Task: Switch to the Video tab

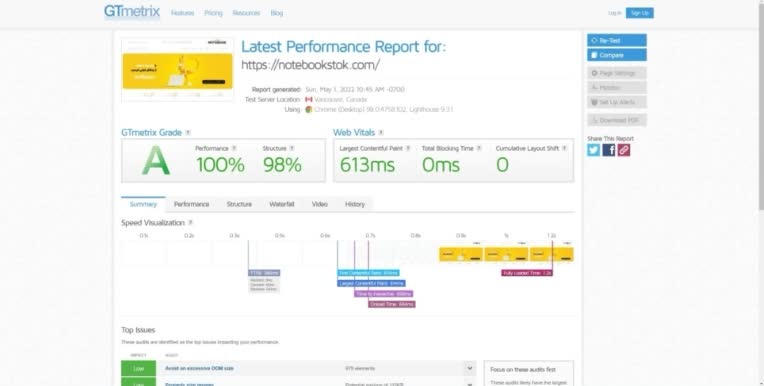Action: 320,204
